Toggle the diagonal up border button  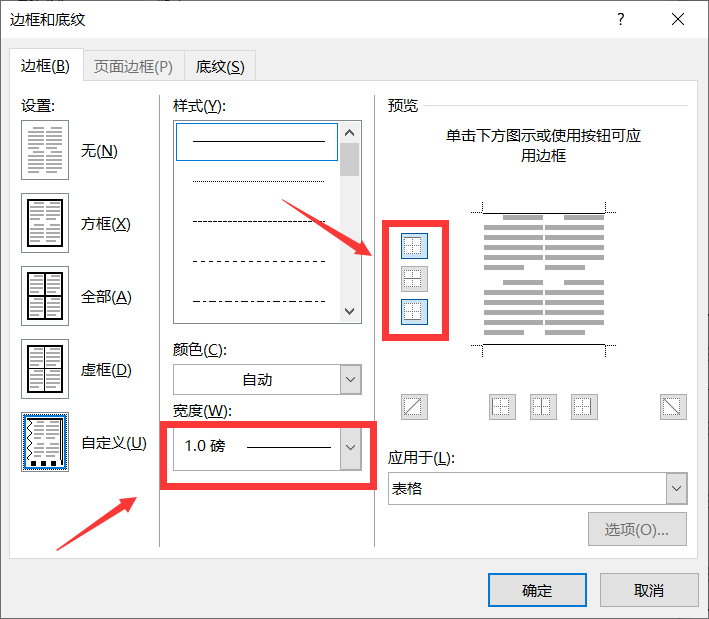point(414,407)
